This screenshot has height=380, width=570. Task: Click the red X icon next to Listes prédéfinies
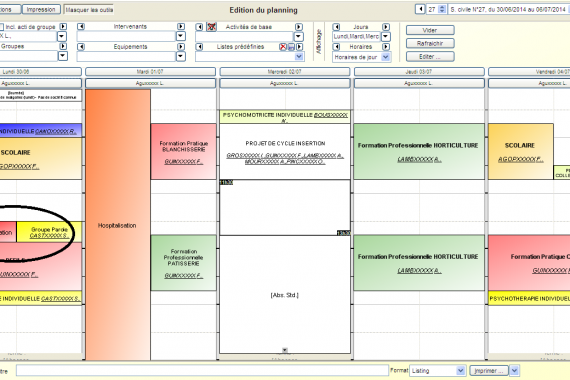(283, 47)
